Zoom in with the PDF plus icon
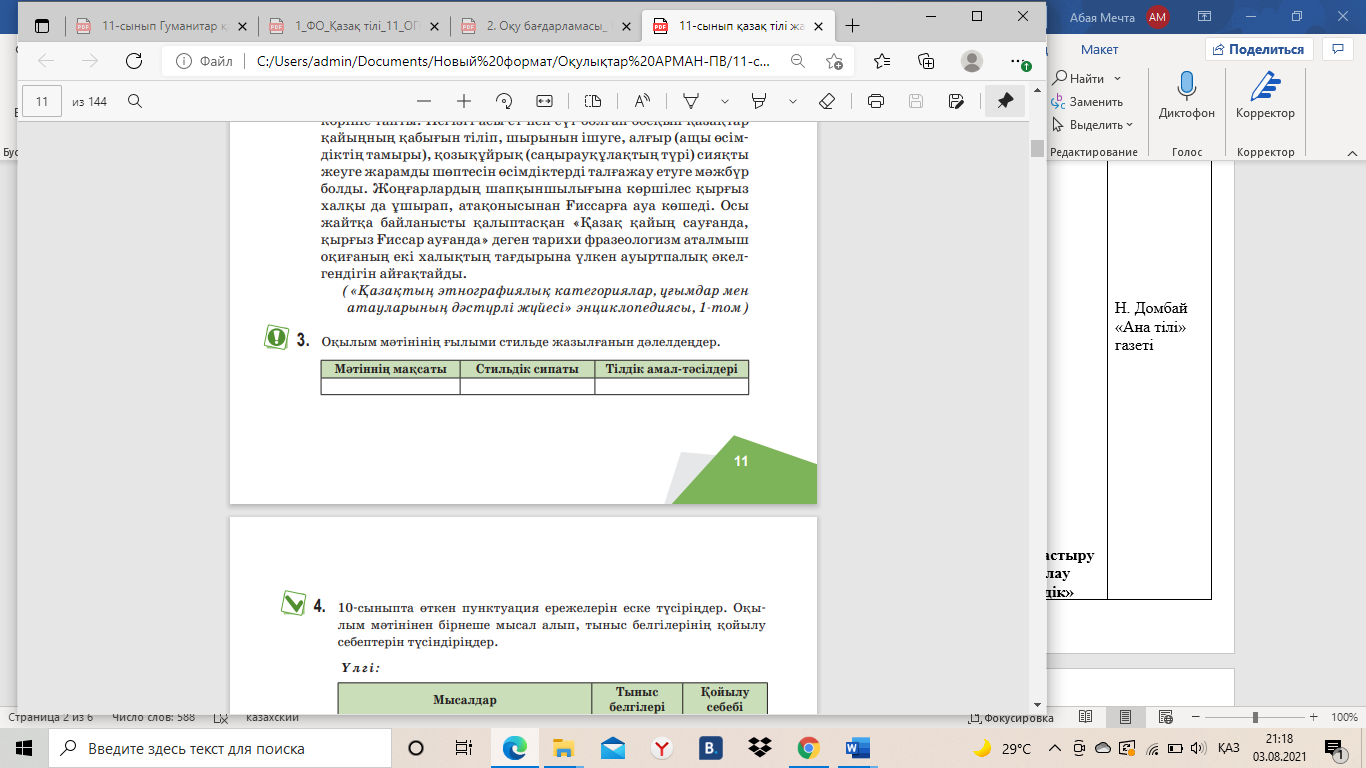This screenshot has height=768, width=1366. click(464, 101)
